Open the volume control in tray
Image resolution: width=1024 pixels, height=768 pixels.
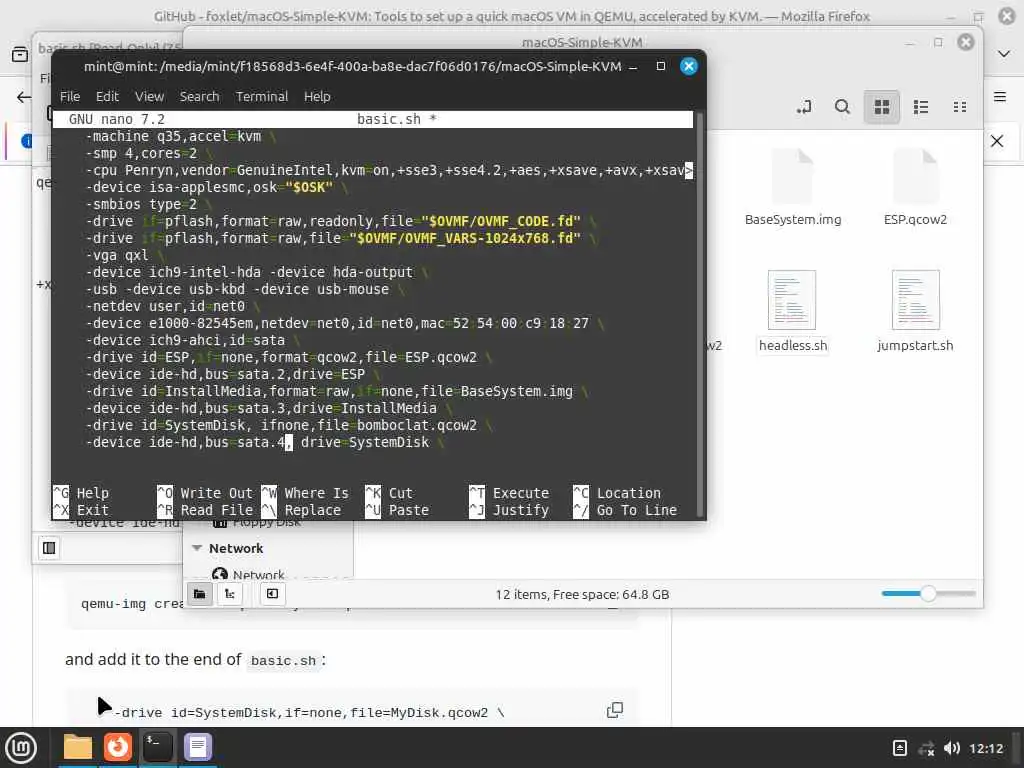click(x=952, y=748)
